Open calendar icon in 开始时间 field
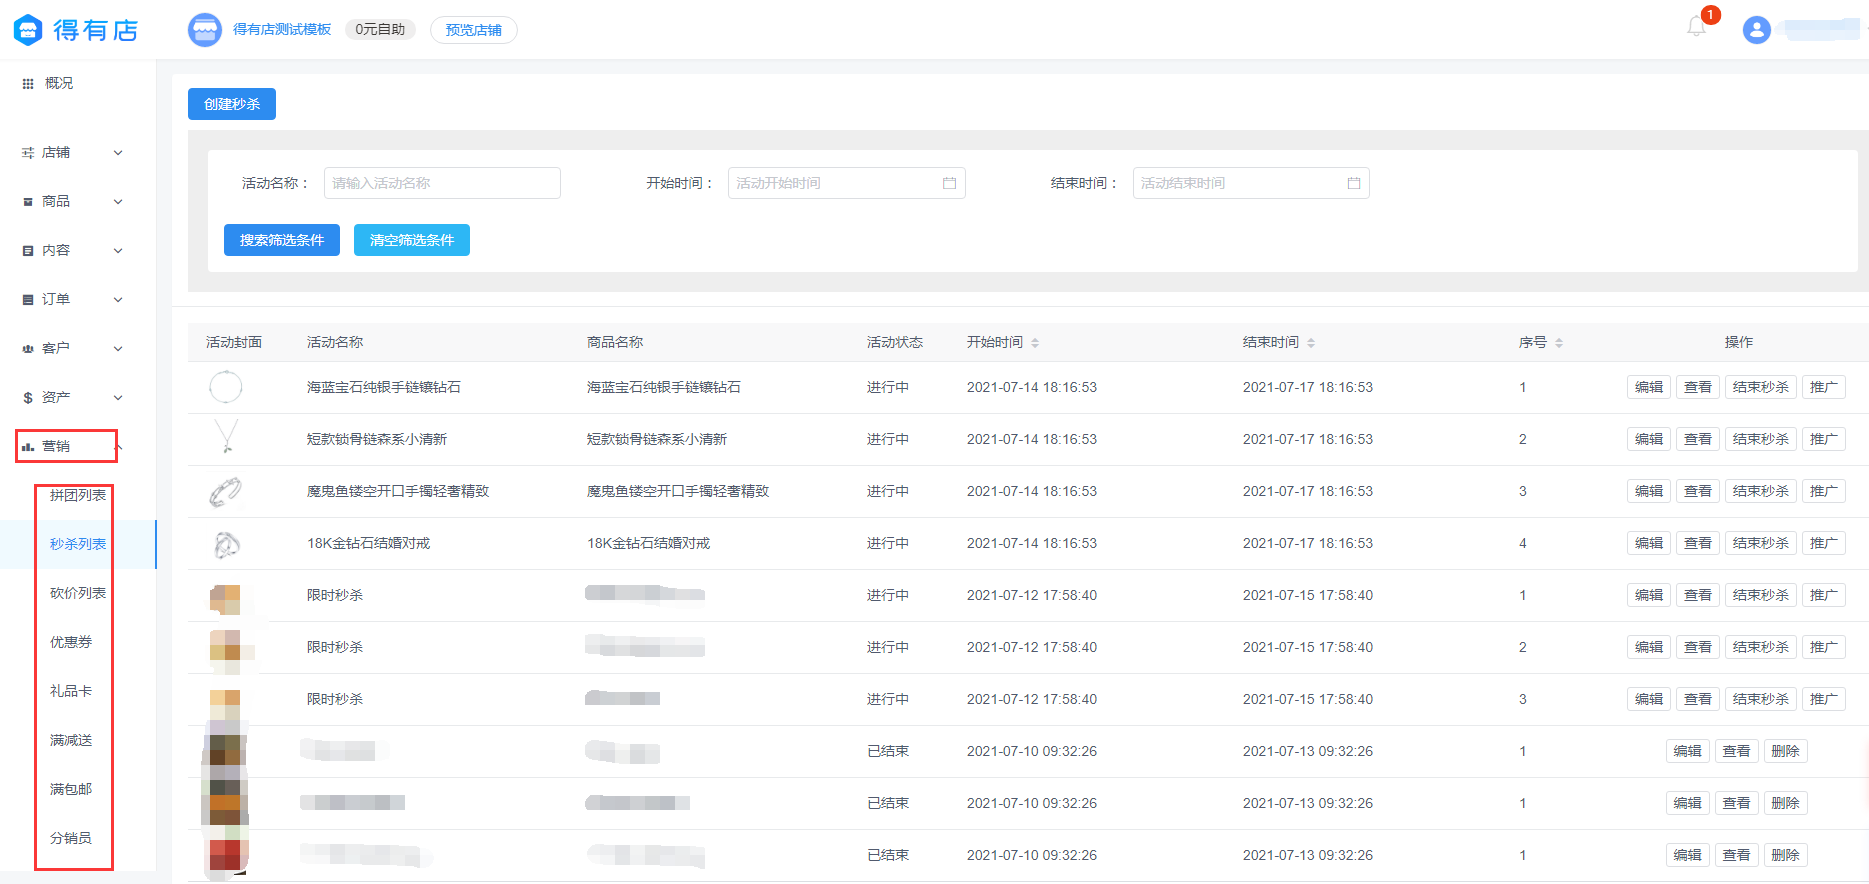The image size is (1869, 884). coord(949,183)
